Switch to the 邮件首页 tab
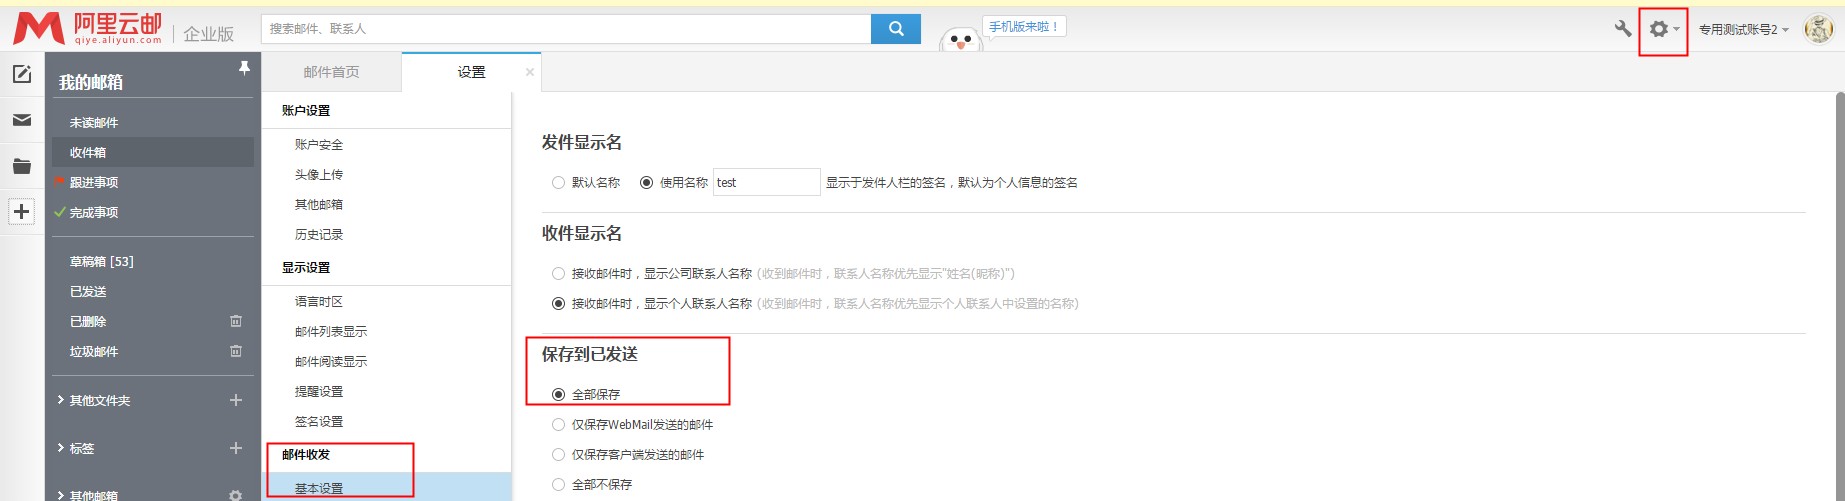 click(331, 72)
